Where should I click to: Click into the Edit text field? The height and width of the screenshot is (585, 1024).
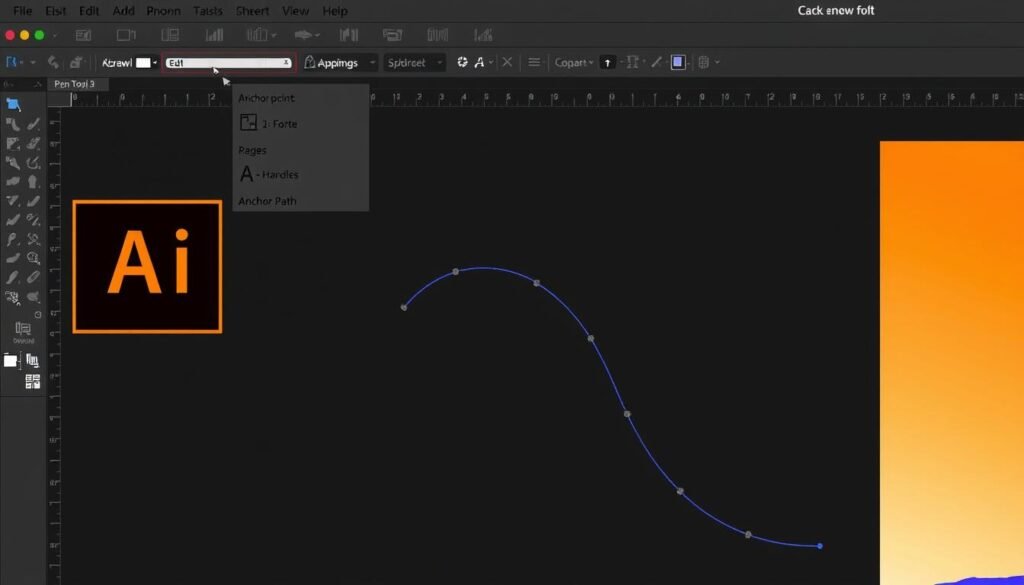229,63
